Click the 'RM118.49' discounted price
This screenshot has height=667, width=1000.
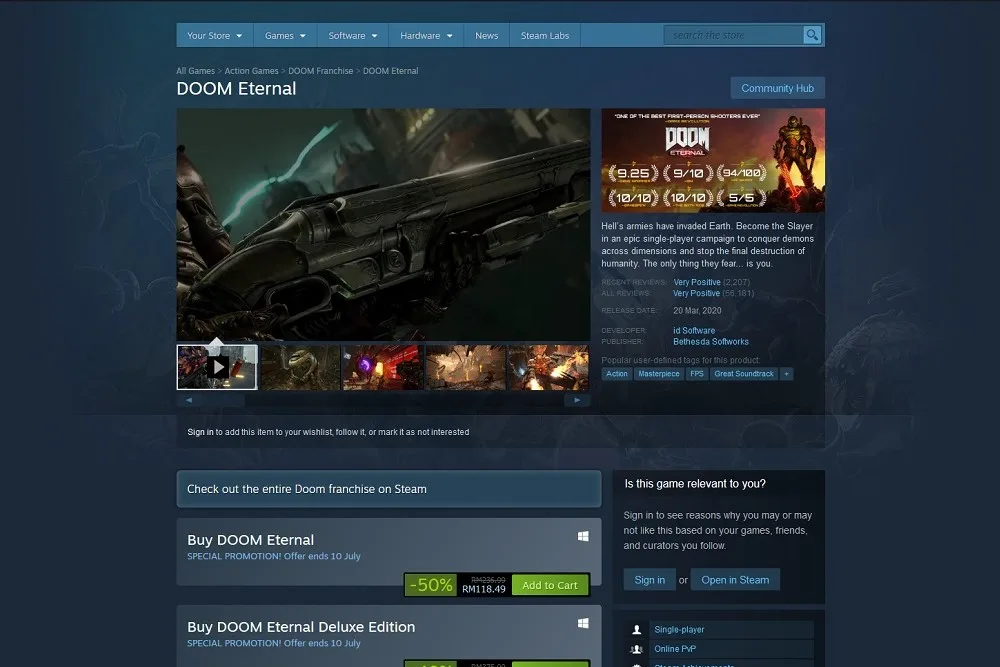(x=483, y=589)
